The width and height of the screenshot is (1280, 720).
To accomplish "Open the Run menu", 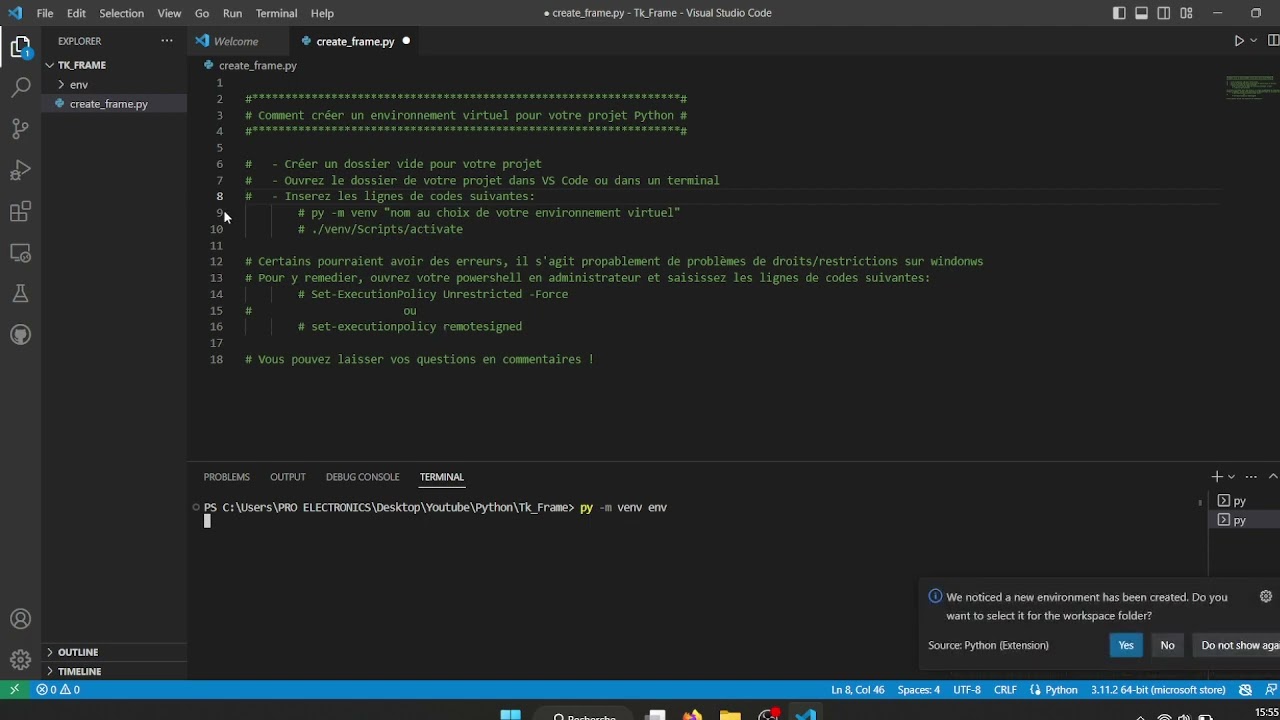I will (x=232, y=13).
